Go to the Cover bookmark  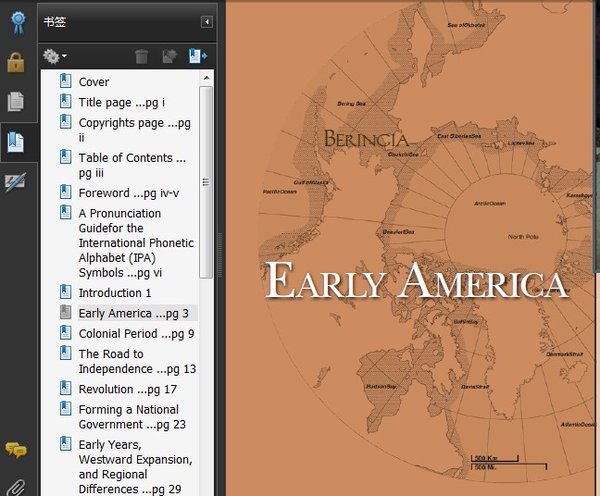coord(94,82)
